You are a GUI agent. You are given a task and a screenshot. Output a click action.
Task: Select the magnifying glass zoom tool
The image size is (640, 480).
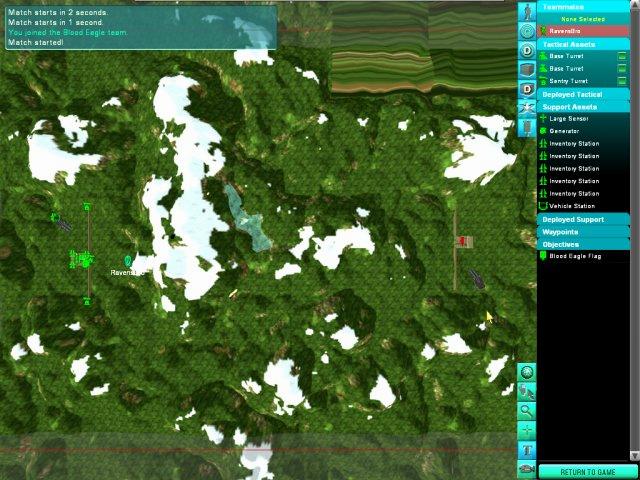pos(527,411)
